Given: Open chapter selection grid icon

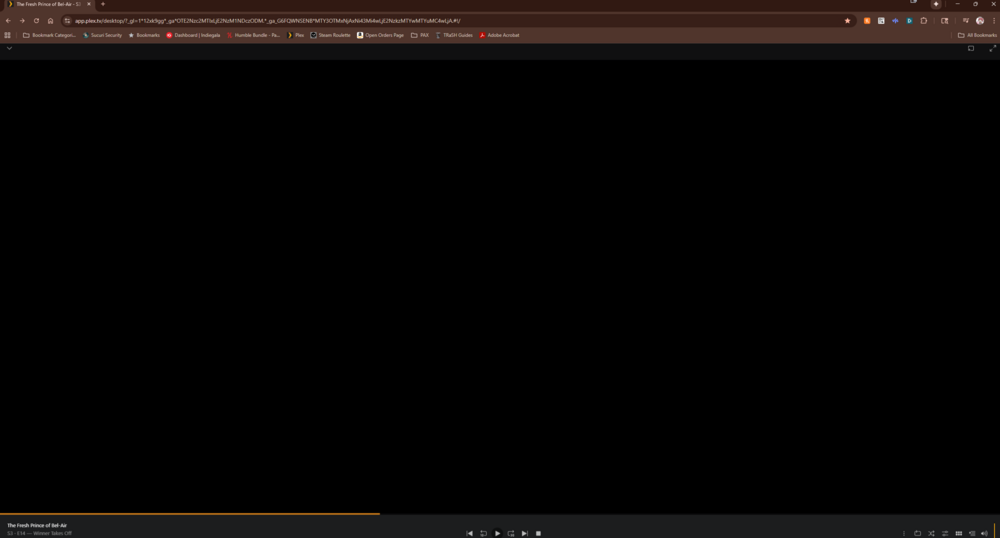Looking at the screenshot, I should coord(959,533).
